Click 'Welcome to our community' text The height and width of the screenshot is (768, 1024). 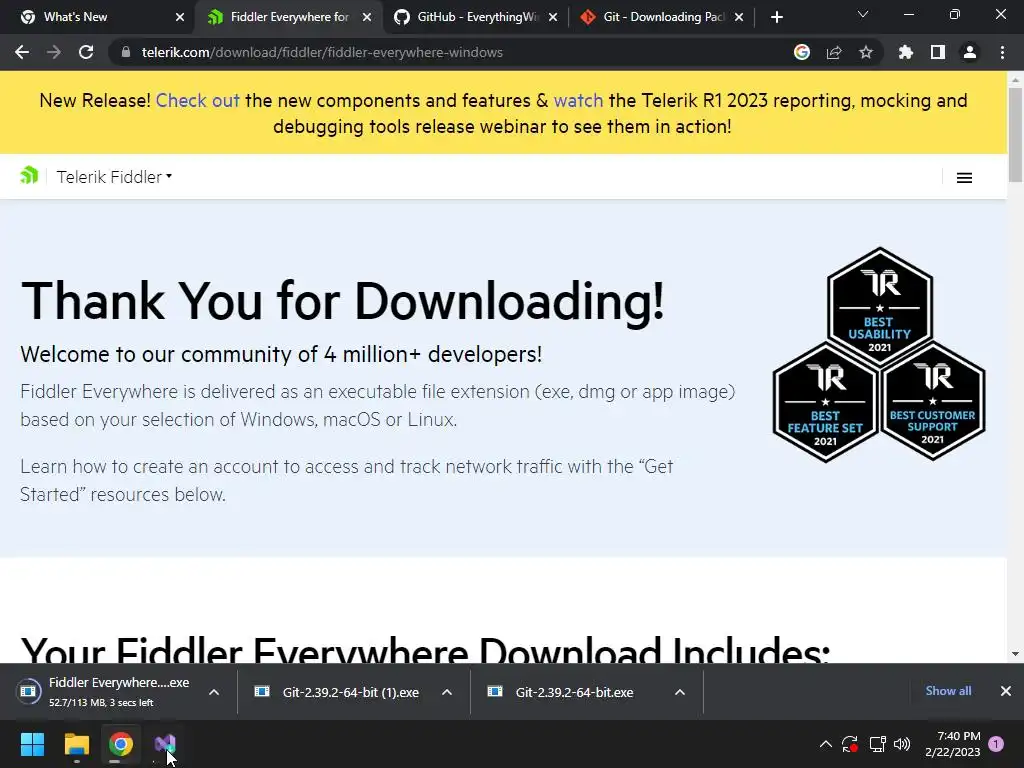point(281,355)
